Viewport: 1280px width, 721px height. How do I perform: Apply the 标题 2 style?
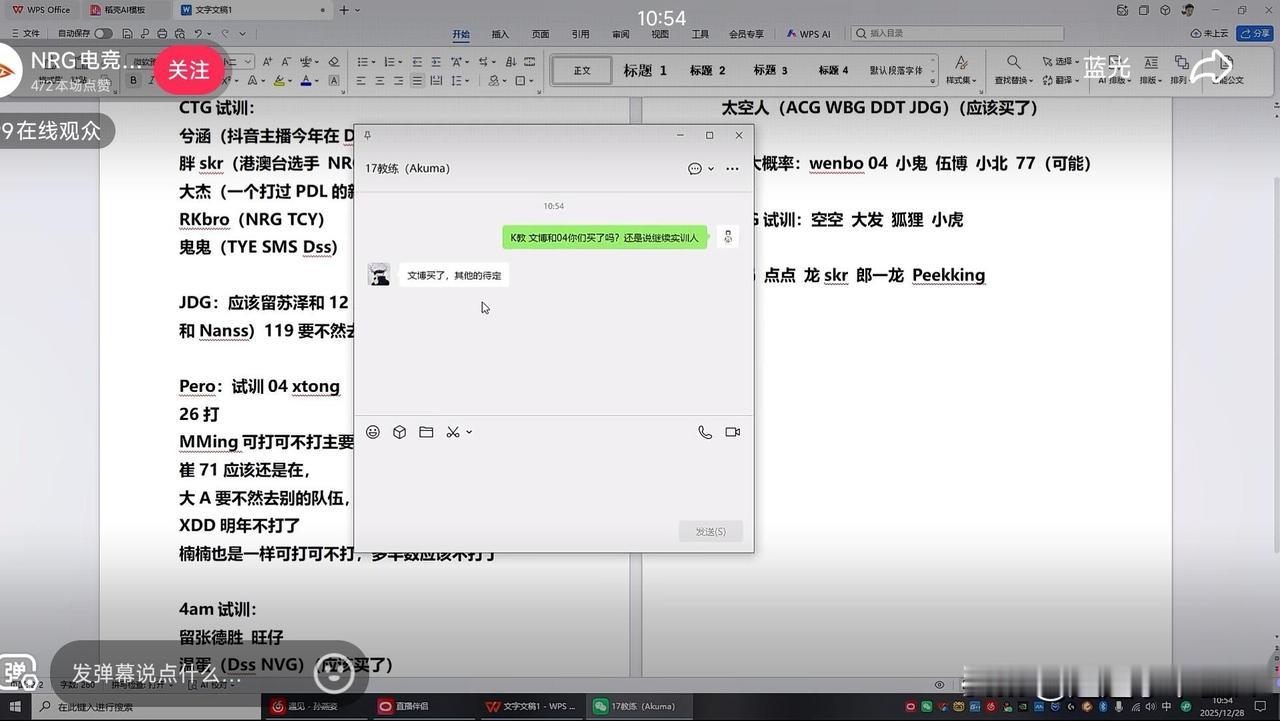(x=707, y=71)
